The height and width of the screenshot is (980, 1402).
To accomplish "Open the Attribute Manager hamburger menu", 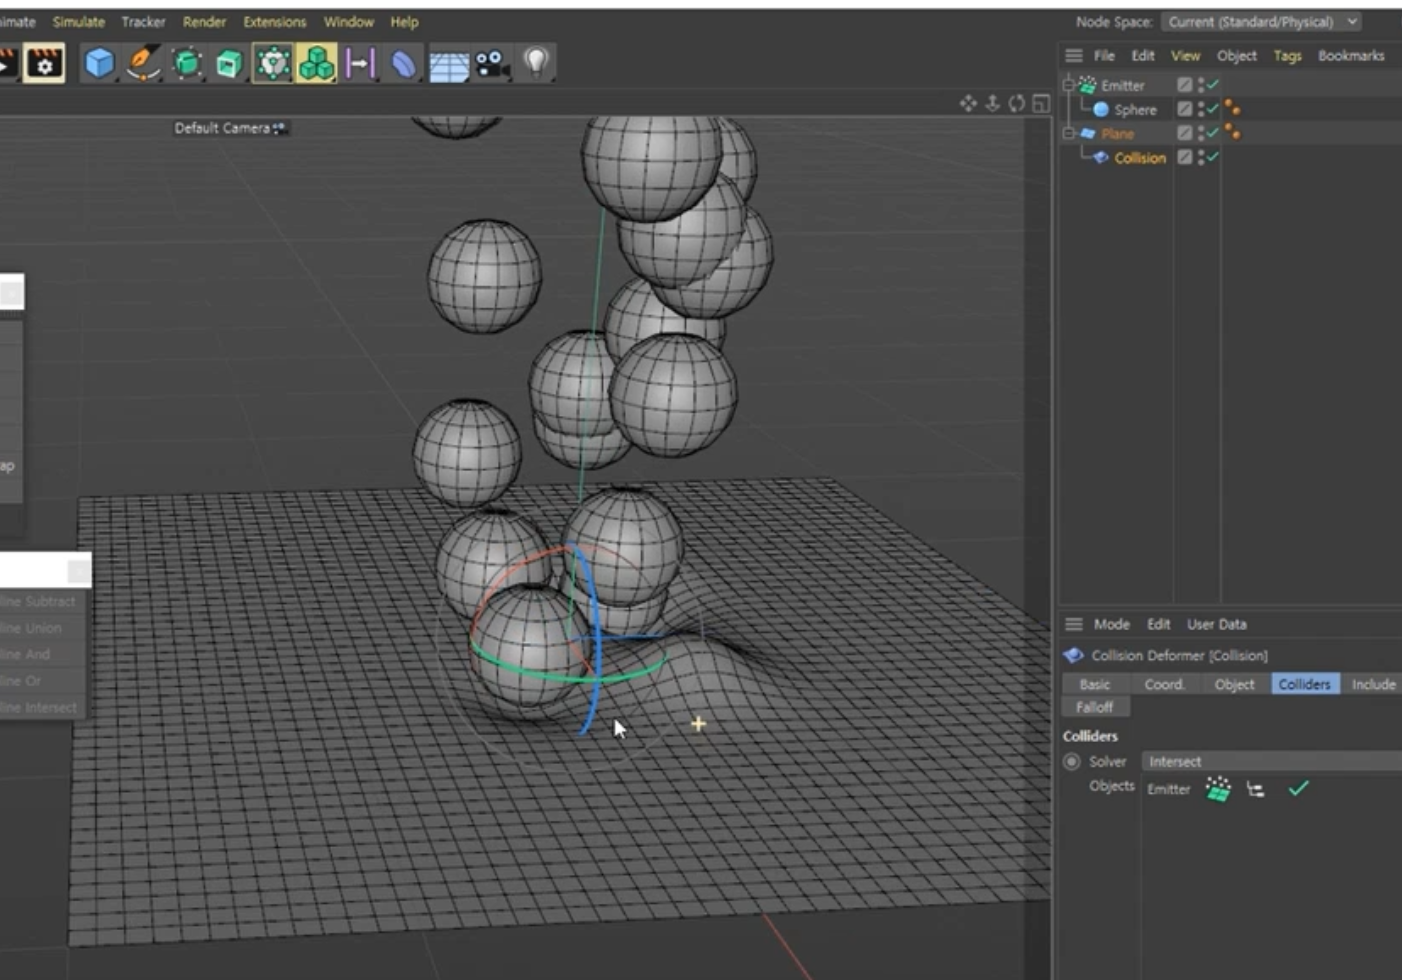I will click(1074, 624).
